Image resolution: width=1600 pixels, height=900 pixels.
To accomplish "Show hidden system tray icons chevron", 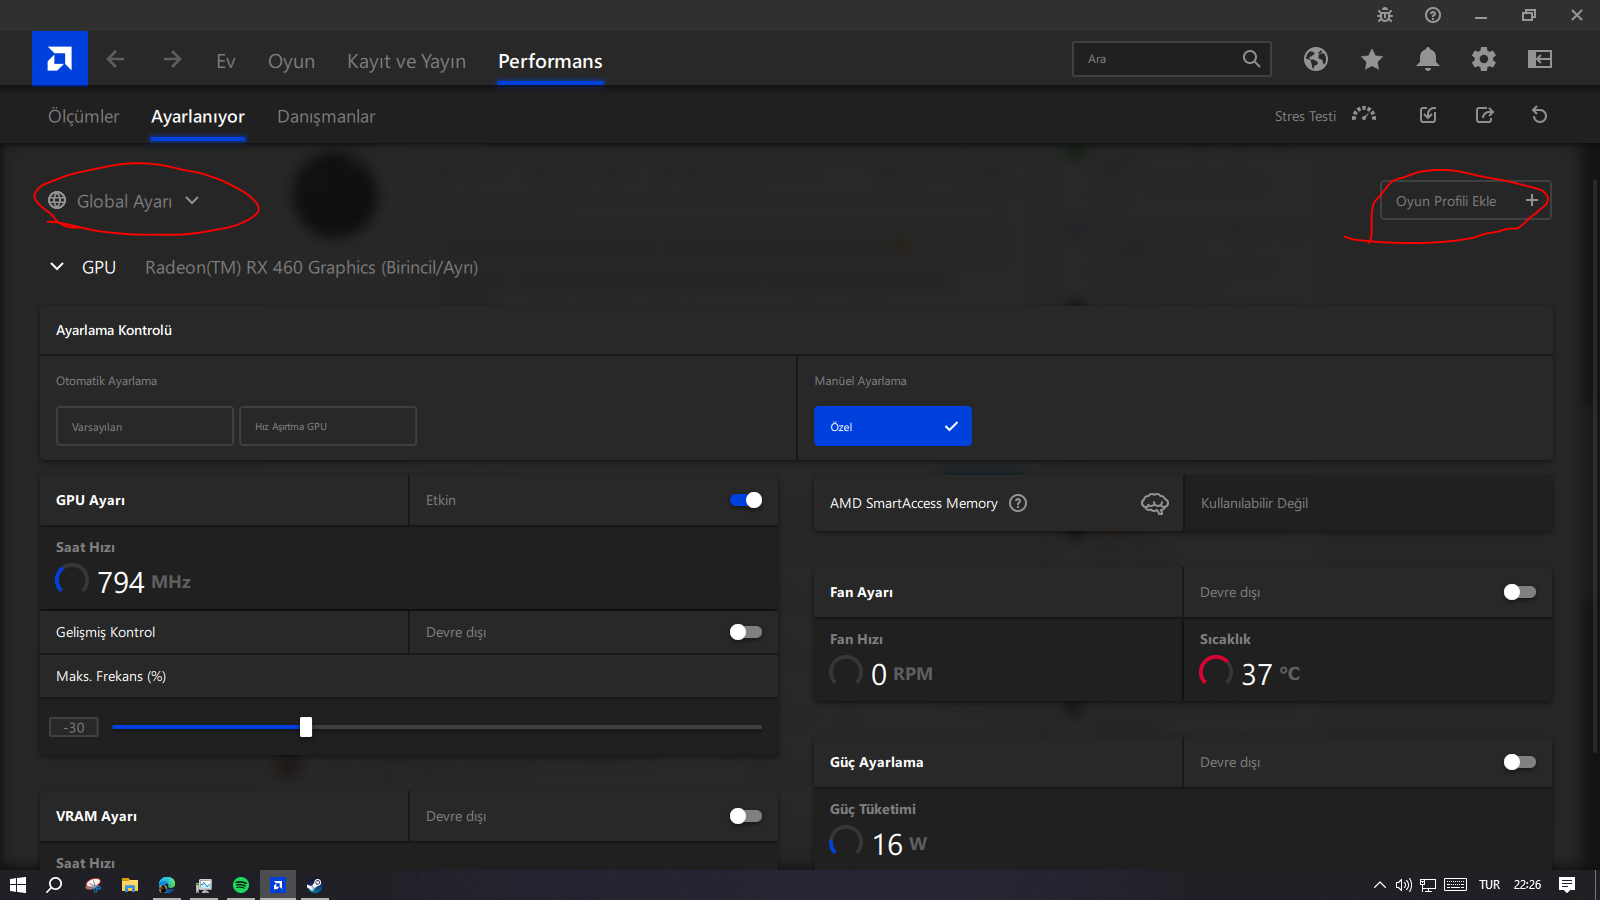I will coord(1380,885).
